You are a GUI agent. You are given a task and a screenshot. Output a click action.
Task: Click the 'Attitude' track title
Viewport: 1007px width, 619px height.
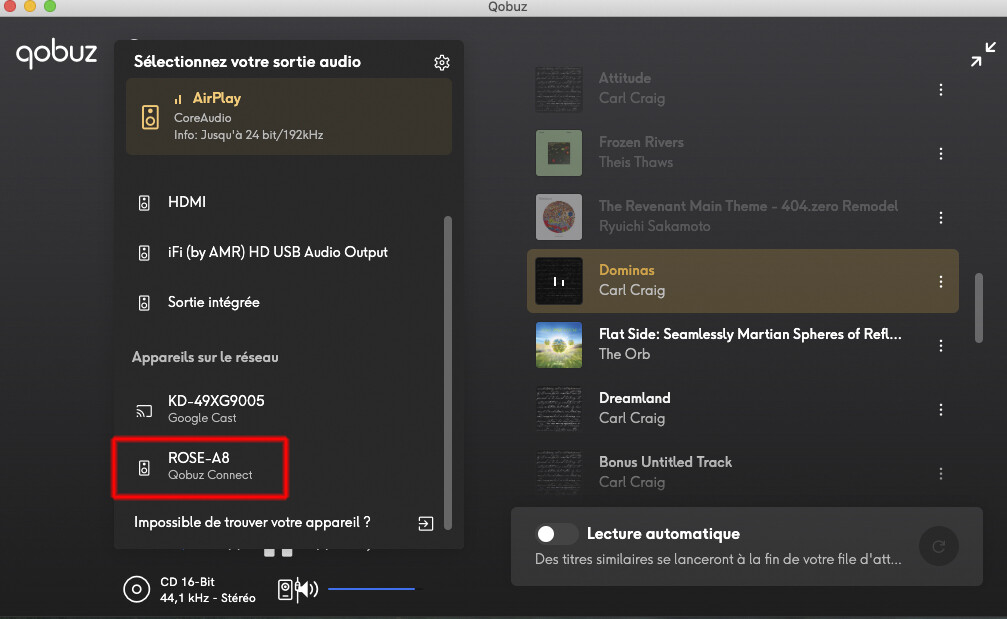625,78
